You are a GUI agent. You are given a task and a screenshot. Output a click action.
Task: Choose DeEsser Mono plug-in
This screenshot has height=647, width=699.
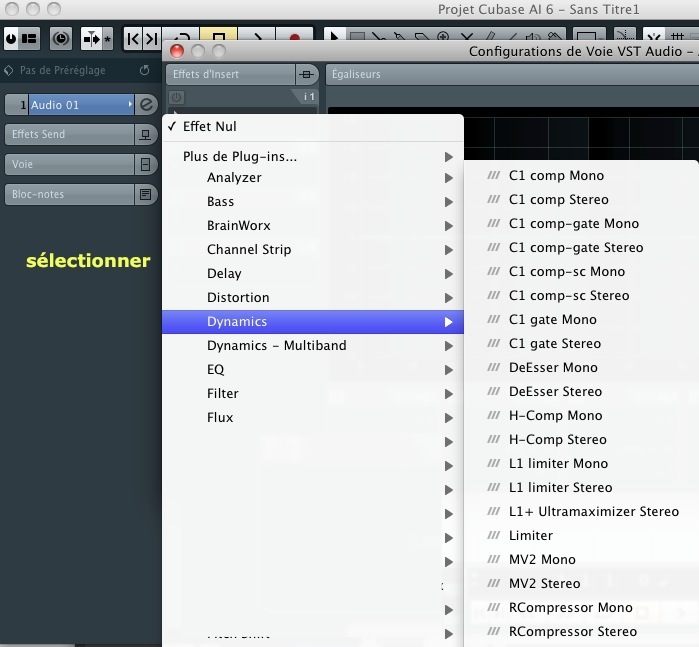click(x=581, y=368)
